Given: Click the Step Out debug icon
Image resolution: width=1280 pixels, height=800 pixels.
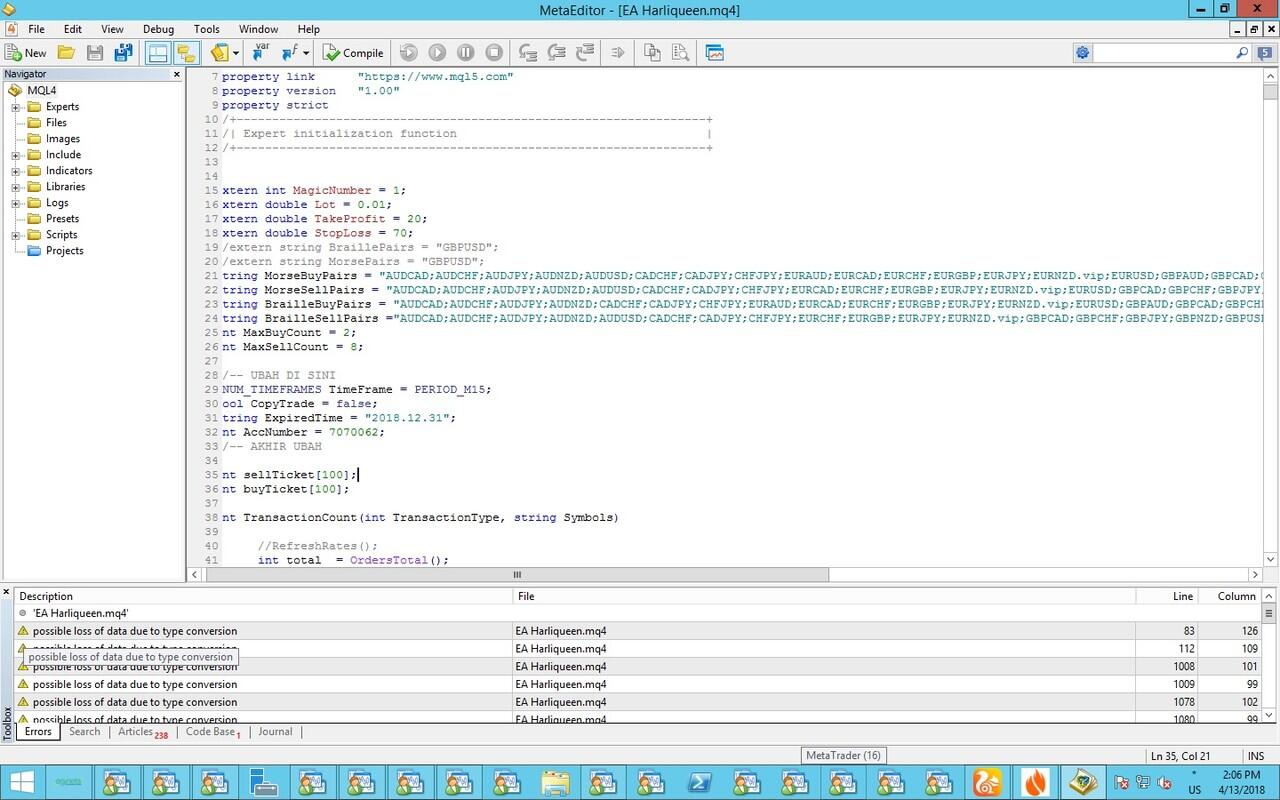Looking at the screenshot, I should pos(586,53).
